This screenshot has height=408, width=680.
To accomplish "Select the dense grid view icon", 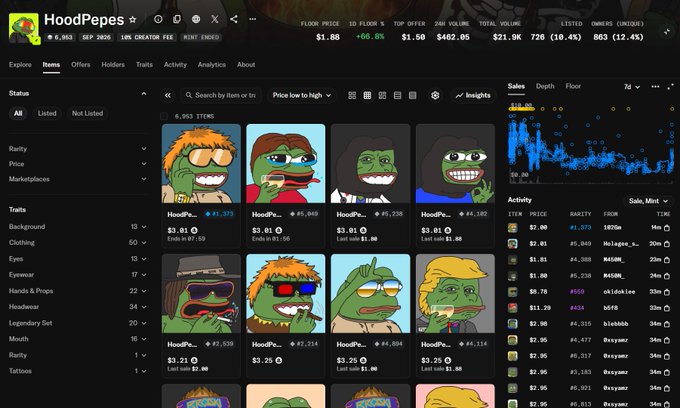I will tap(367, 95).
